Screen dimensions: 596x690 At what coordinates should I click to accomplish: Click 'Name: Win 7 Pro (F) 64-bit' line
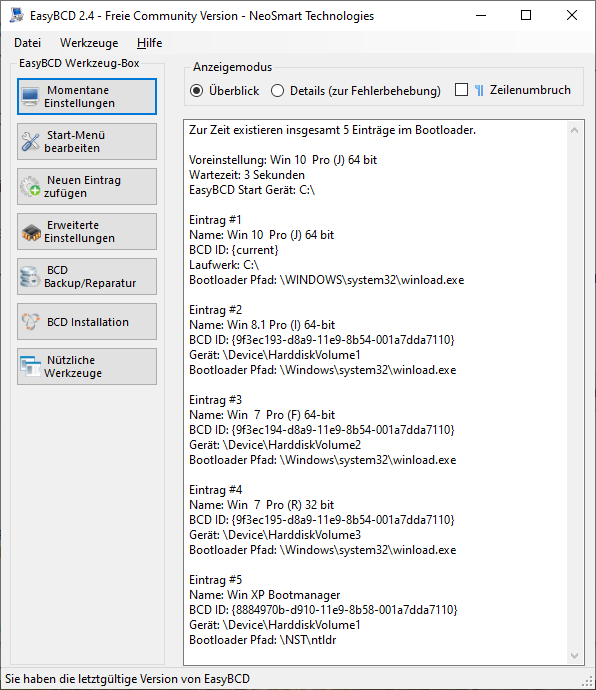click(x=262, y=415)
